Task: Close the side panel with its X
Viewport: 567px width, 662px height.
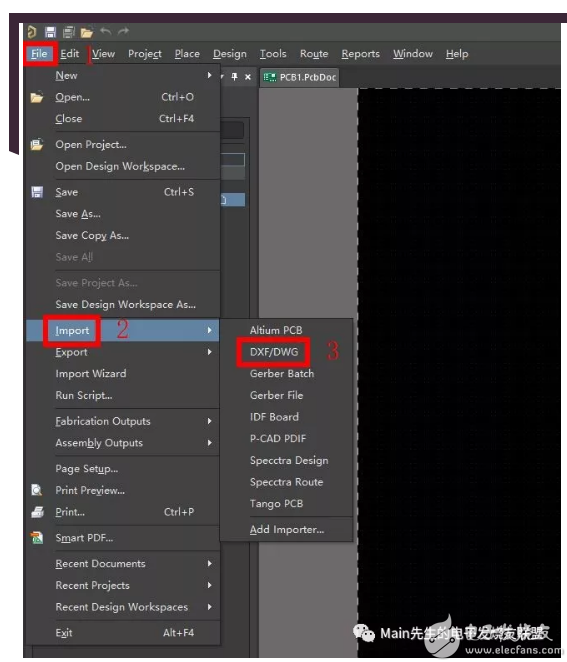Action: tap(248, 77)
